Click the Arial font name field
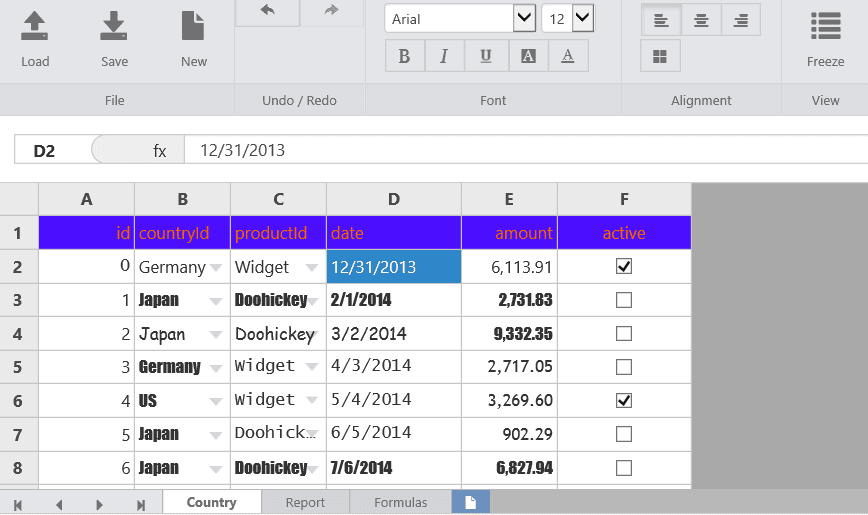Screen dimensions: 868x515 pos(449,19)
